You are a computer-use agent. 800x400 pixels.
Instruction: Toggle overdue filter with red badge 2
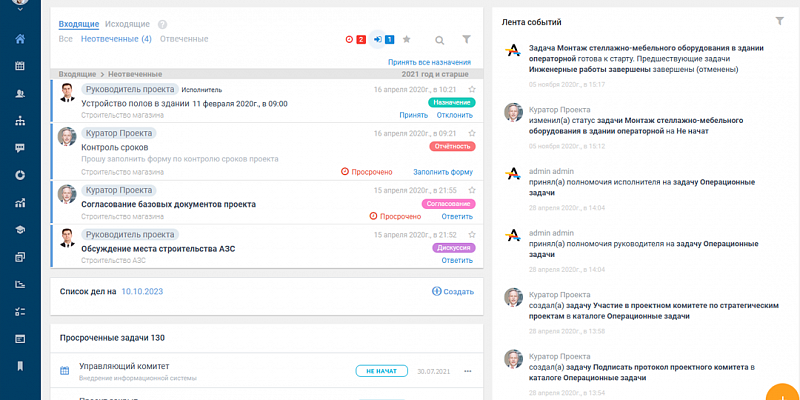click(x=356, y=39)
